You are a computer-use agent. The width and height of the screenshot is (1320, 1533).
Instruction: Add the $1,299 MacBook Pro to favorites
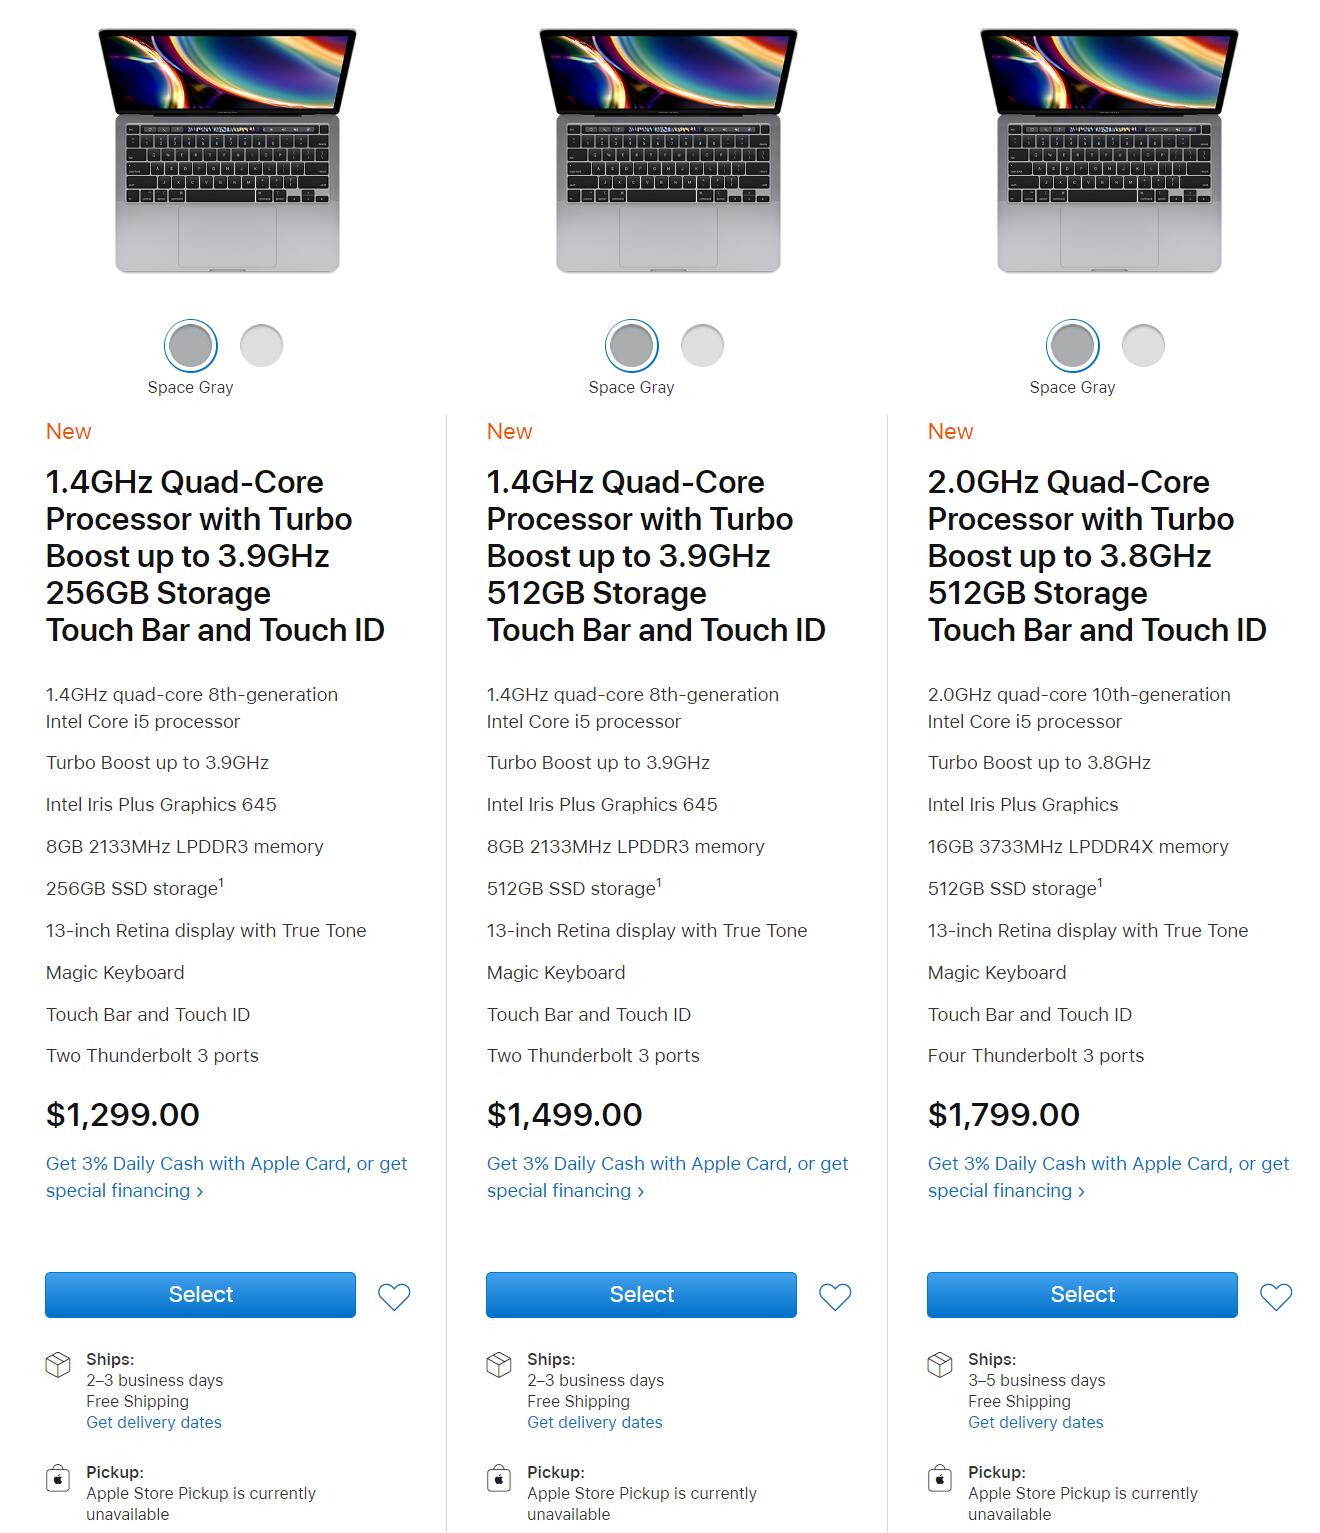[395, 1295]
